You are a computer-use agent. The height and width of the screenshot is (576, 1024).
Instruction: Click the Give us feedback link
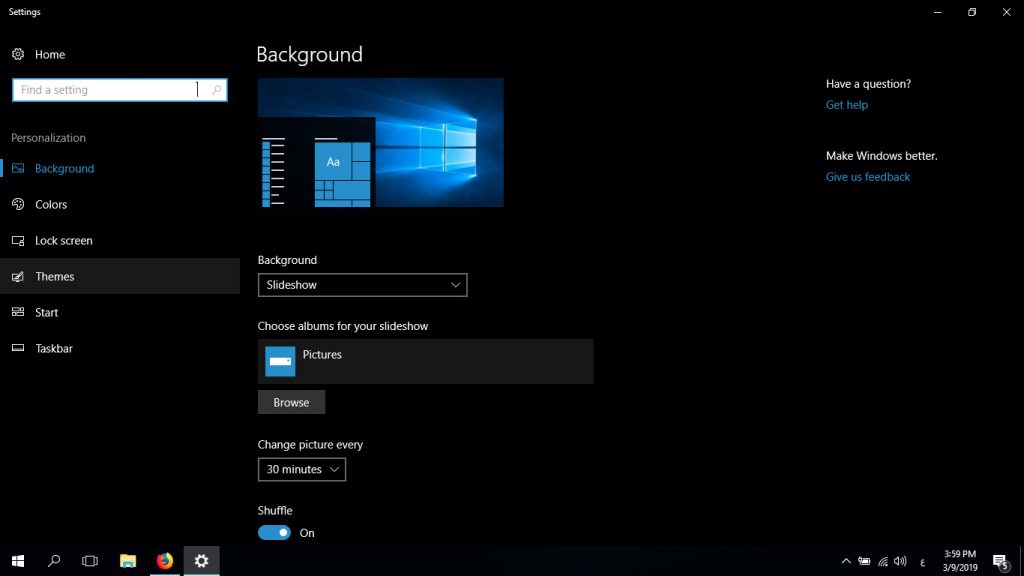click(867, 177)
